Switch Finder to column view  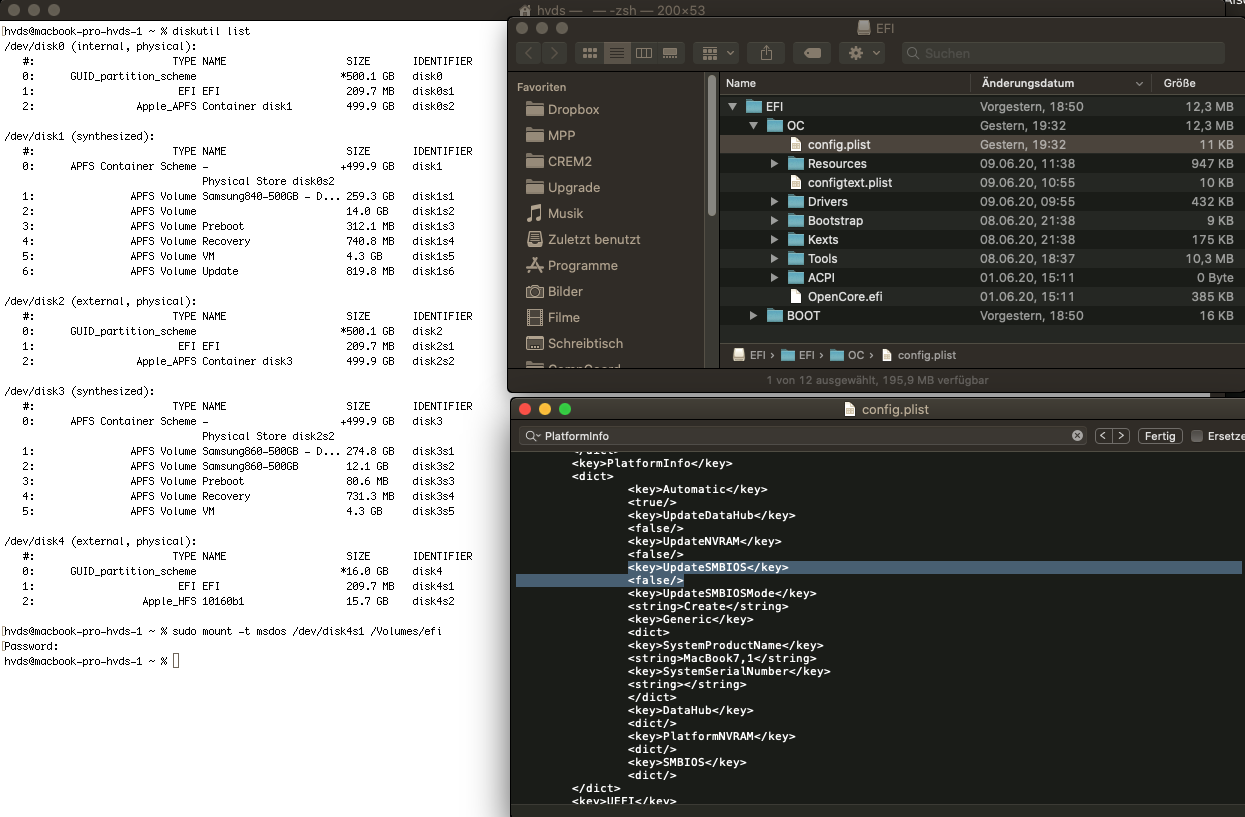point(644,53)
